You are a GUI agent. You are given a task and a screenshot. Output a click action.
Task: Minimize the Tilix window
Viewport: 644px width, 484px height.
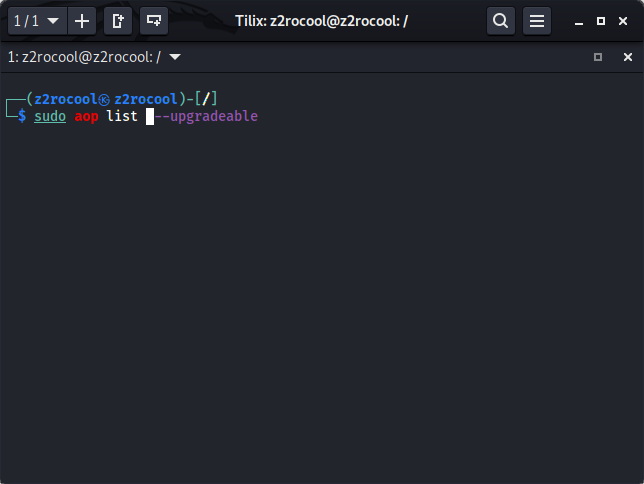coord(579,21)
